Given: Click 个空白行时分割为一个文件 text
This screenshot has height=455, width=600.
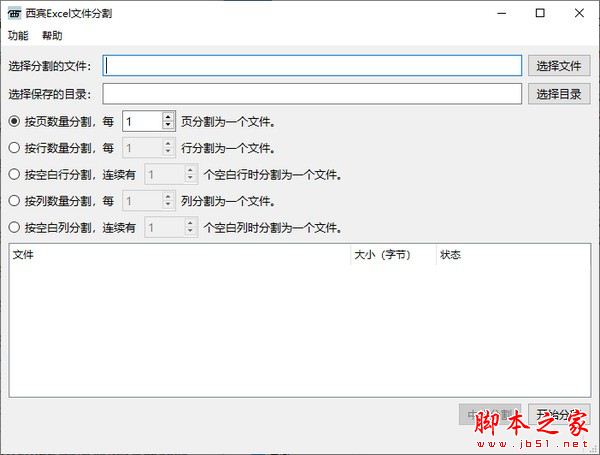Looking at the screenshot, I should click(x=272, y=175).
